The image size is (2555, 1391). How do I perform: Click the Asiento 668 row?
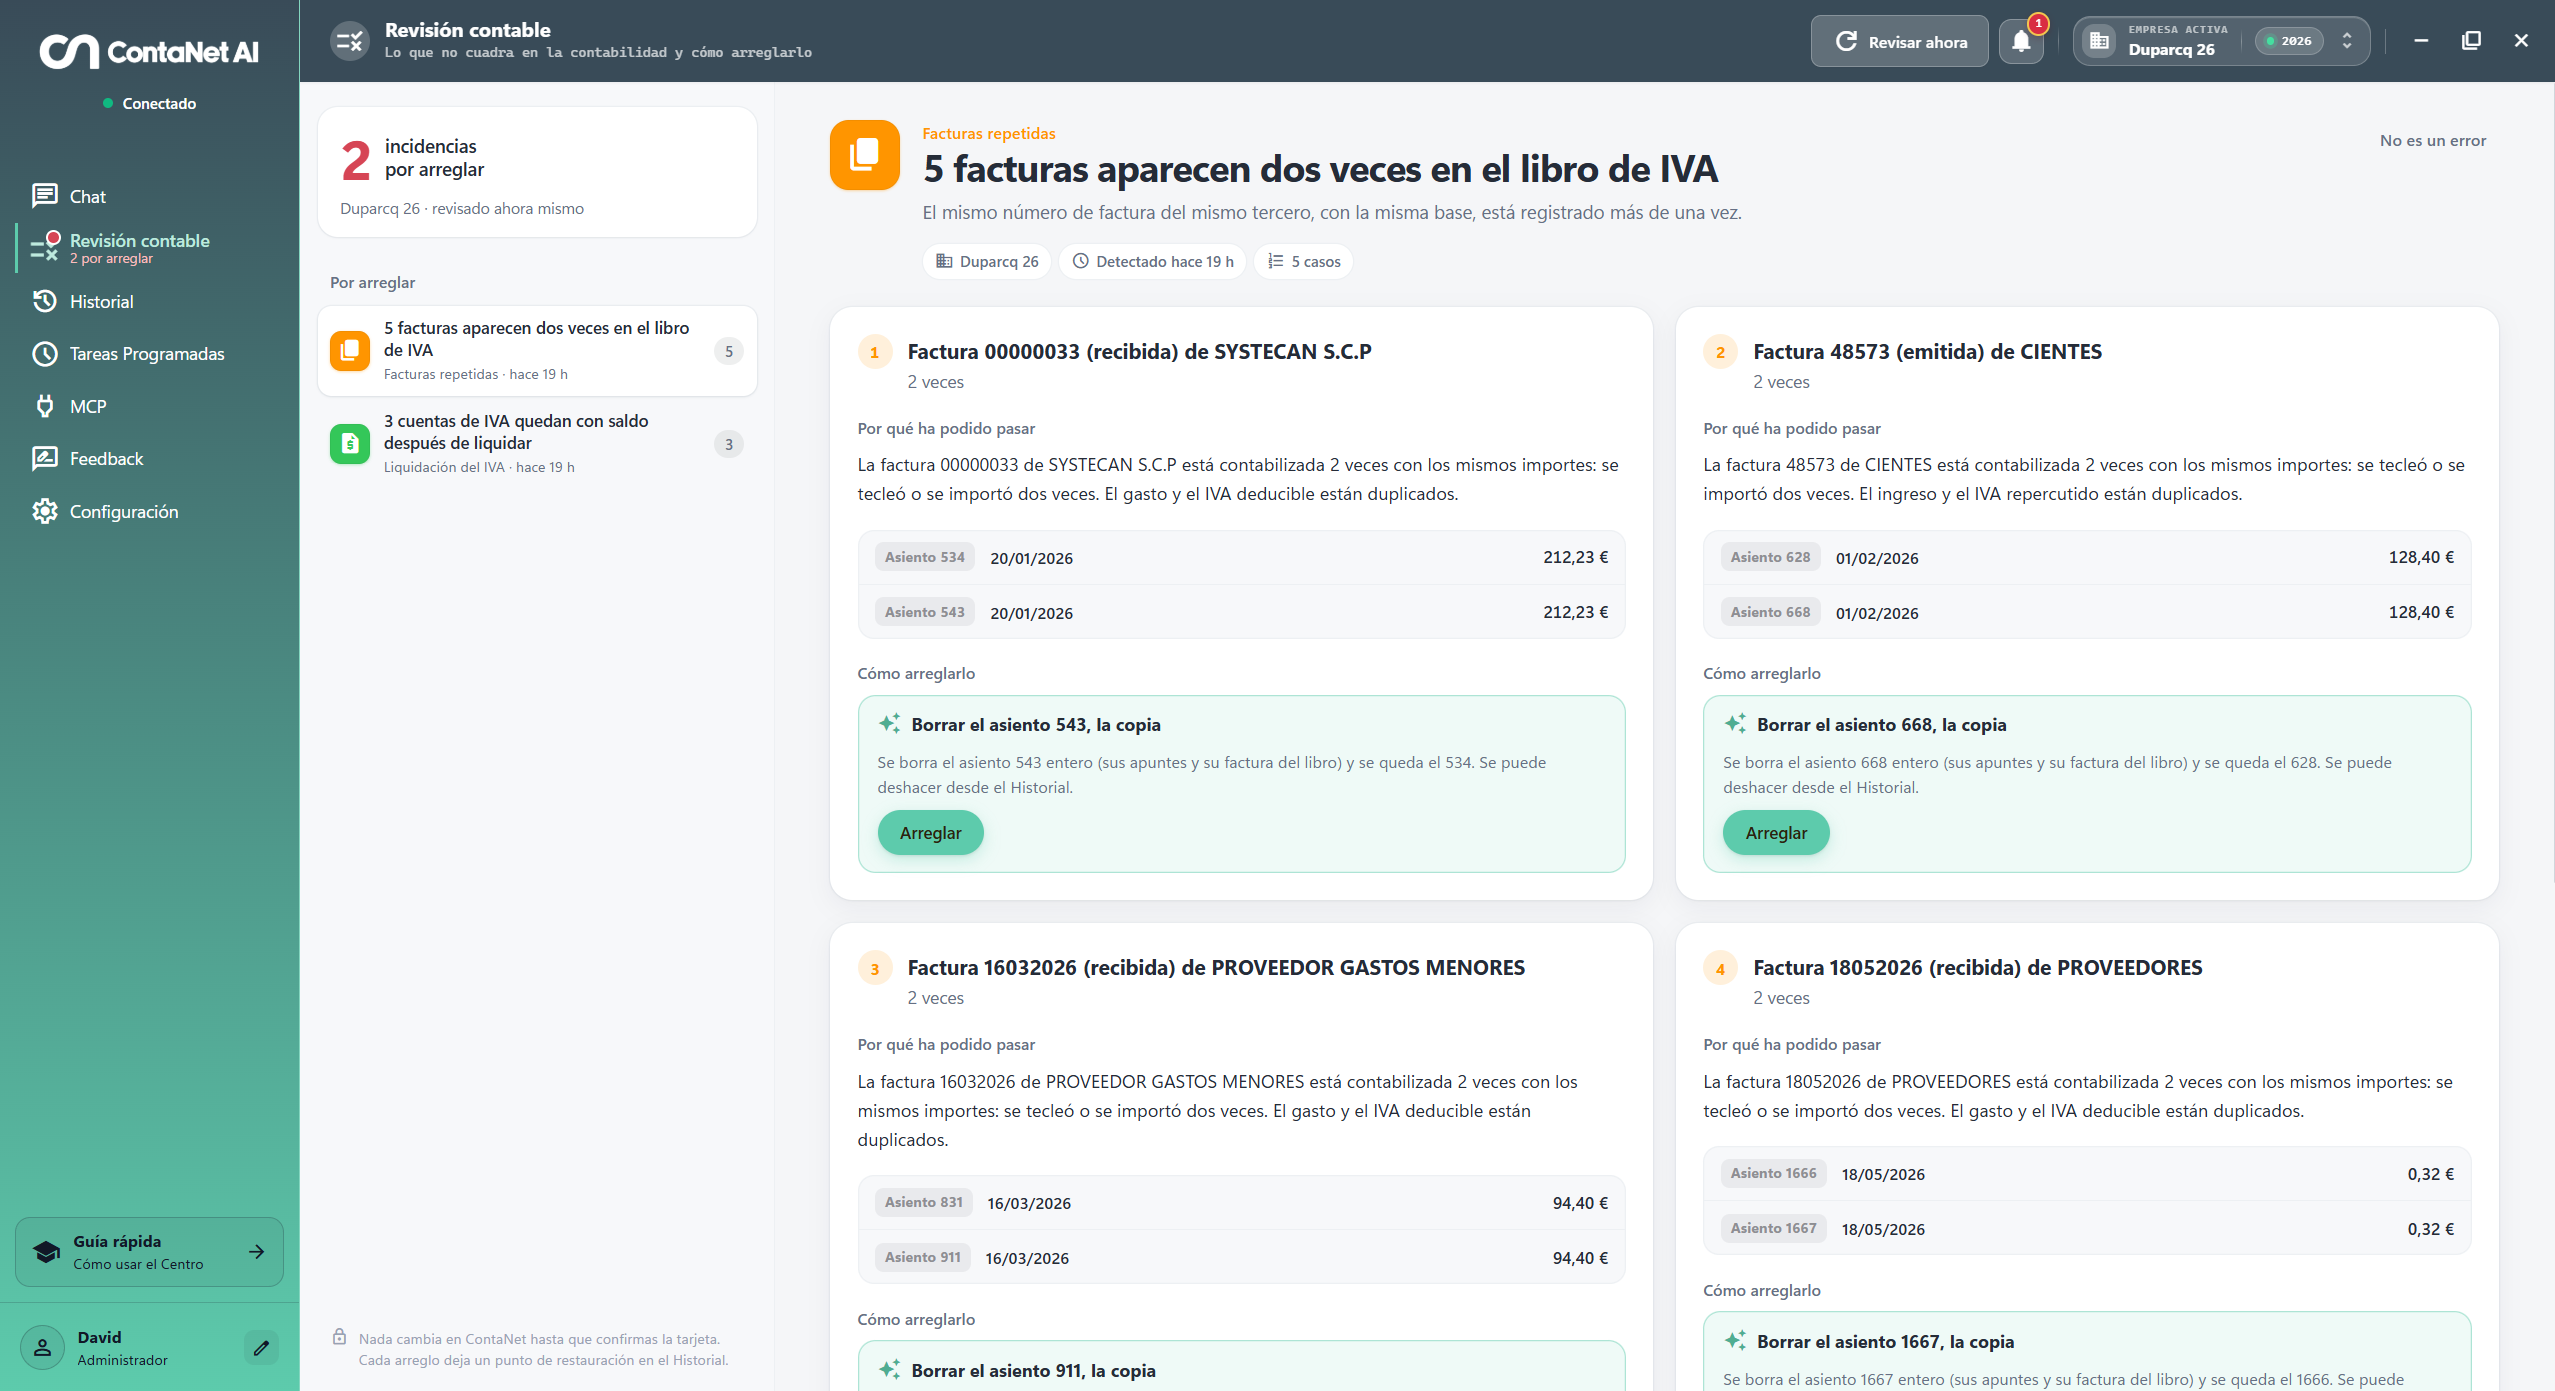2087,612
